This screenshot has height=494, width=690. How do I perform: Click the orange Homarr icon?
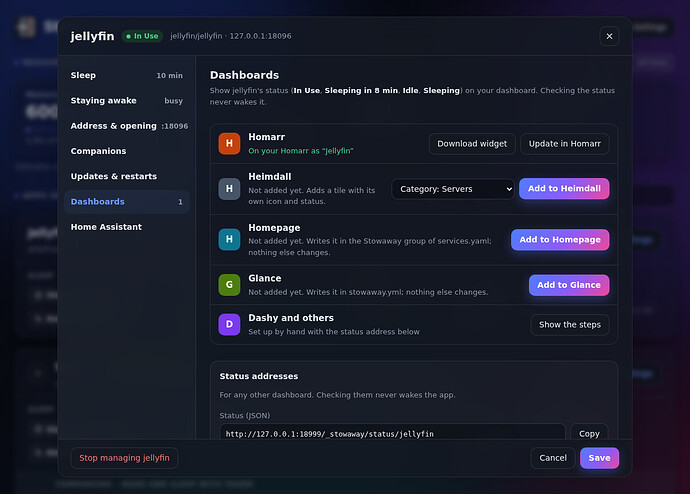point(229,143)
